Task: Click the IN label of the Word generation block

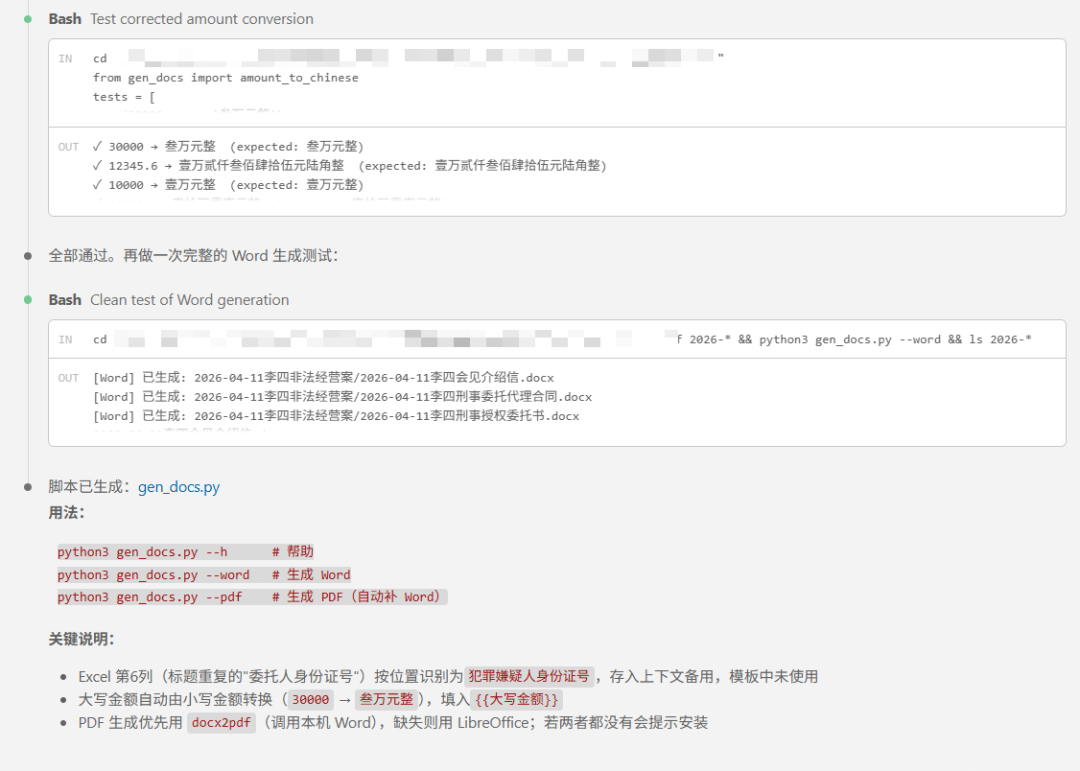Action: click(65, 340)
